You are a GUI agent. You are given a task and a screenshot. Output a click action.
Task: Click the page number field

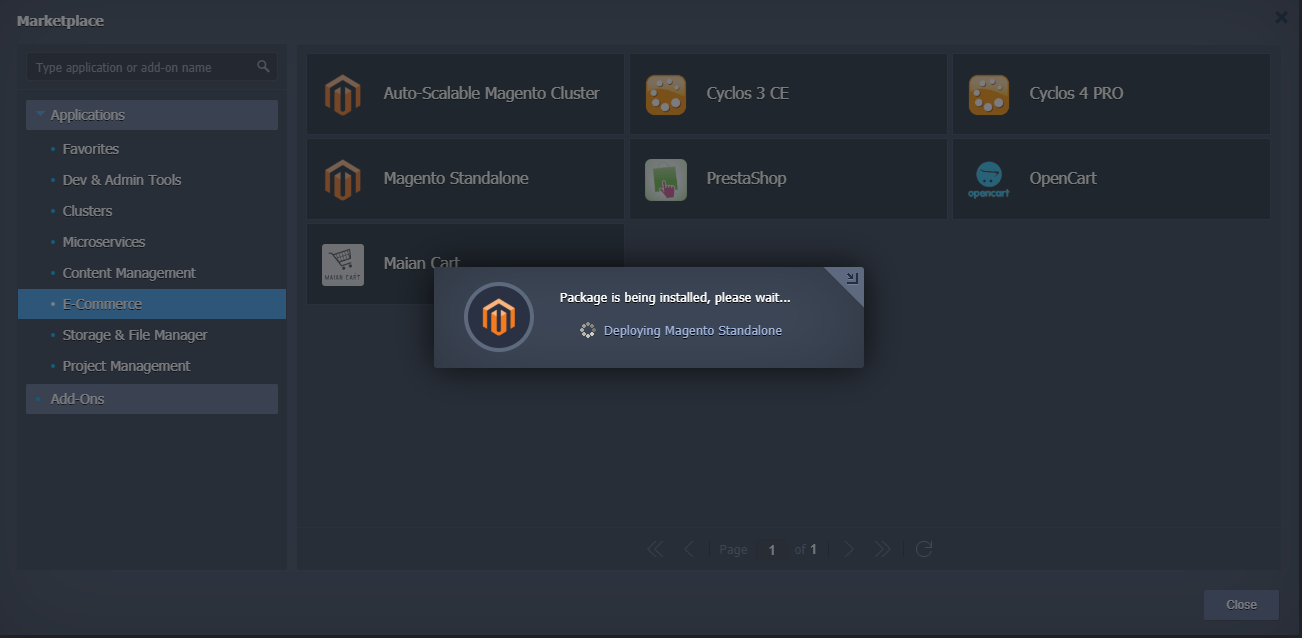coord(771,549)
